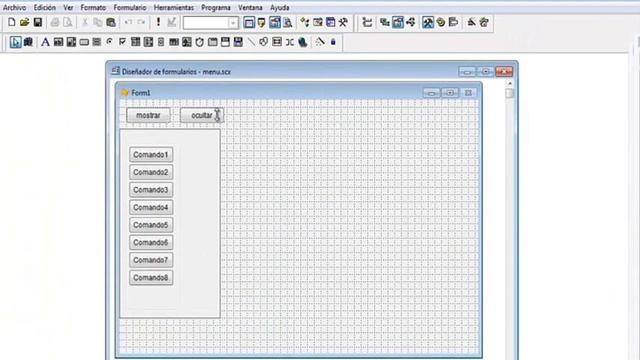This screenshot has width=640, height=360.
Task: Open the database combo box dropdown arrow
Action: [233, 23]
